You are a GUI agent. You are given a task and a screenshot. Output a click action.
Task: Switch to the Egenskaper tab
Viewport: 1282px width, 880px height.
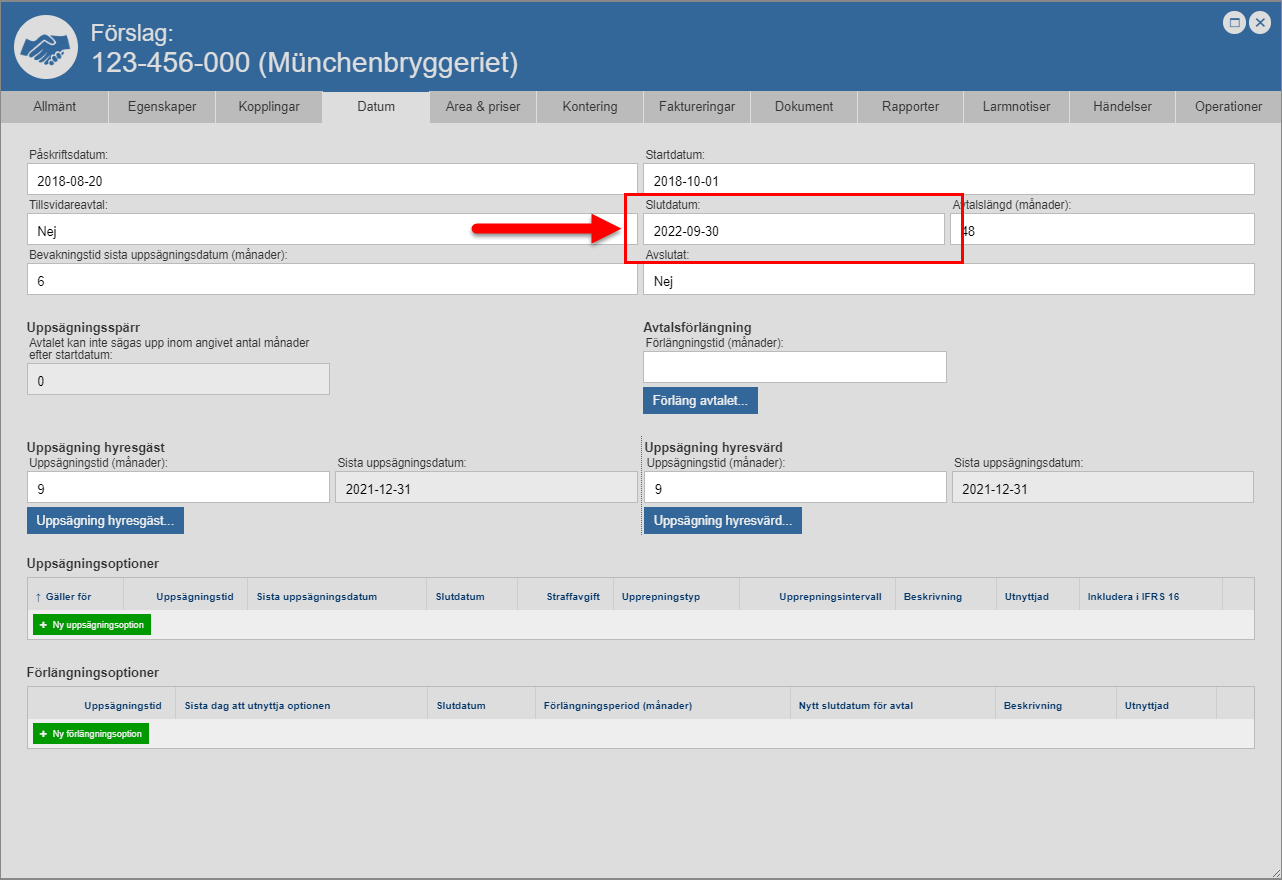coord(161,107)
